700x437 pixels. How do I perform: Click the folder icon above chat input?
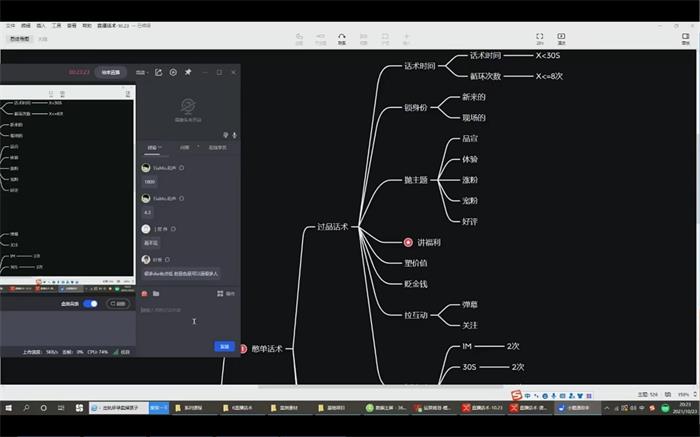156,294
